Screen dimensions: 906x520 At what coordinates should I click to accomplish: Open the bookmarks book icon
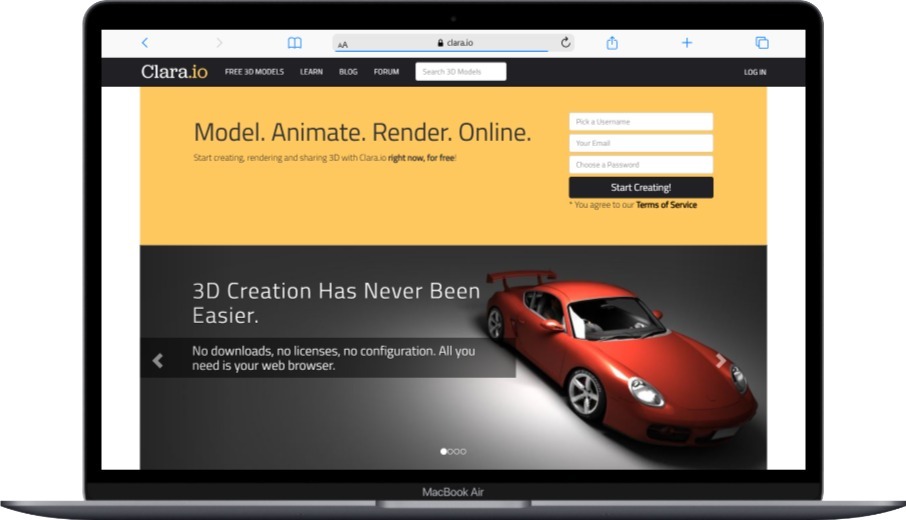coord(295,43)
